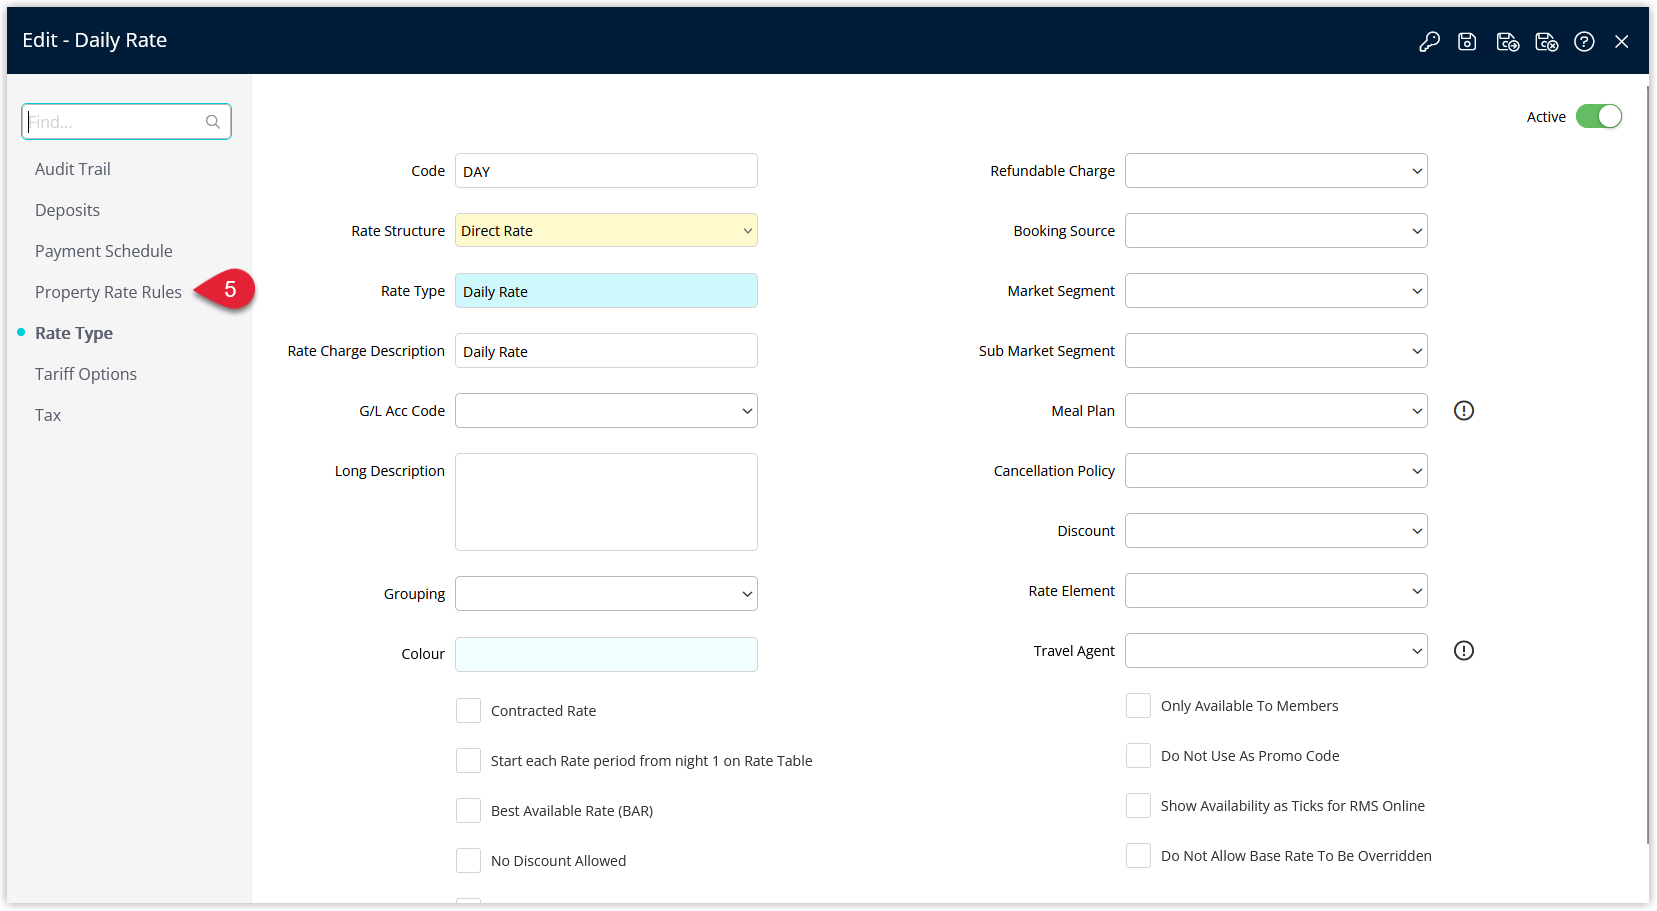Open the key security icon
The width and height of the screenshot is (1657, 911).
pos(1429,41)
